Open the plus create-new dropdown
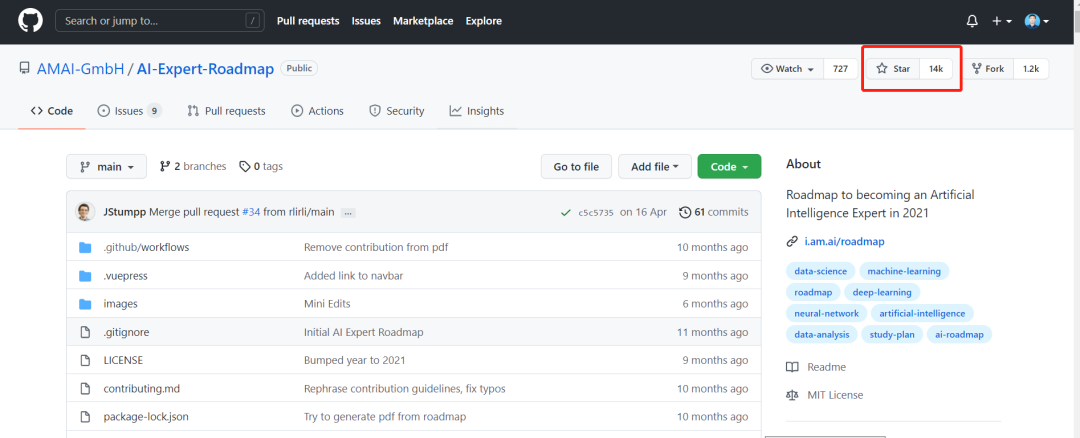Image resolution: width=1080 pixels, height=438 pixels. click(x=1001, y=21)
